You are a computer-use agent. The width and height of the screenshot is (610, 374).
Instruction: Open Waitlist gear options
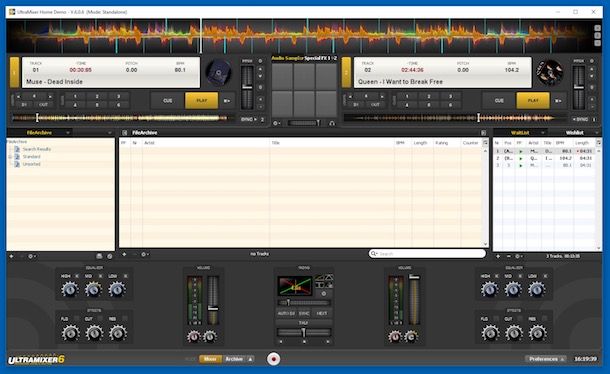point(518,256)
